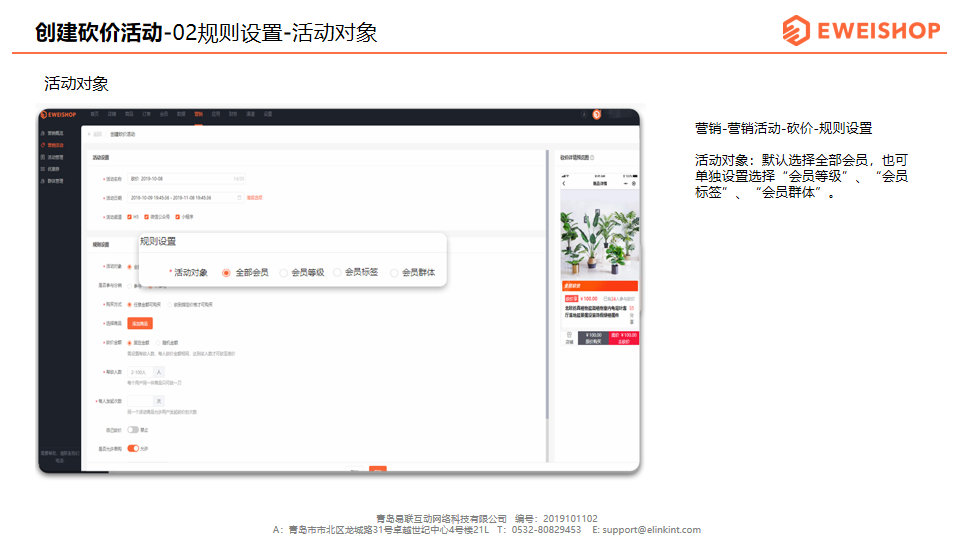Tap the three-dot more icon in phone preview
The height and width of the screenshot is (540, 960).
point(625,184)
